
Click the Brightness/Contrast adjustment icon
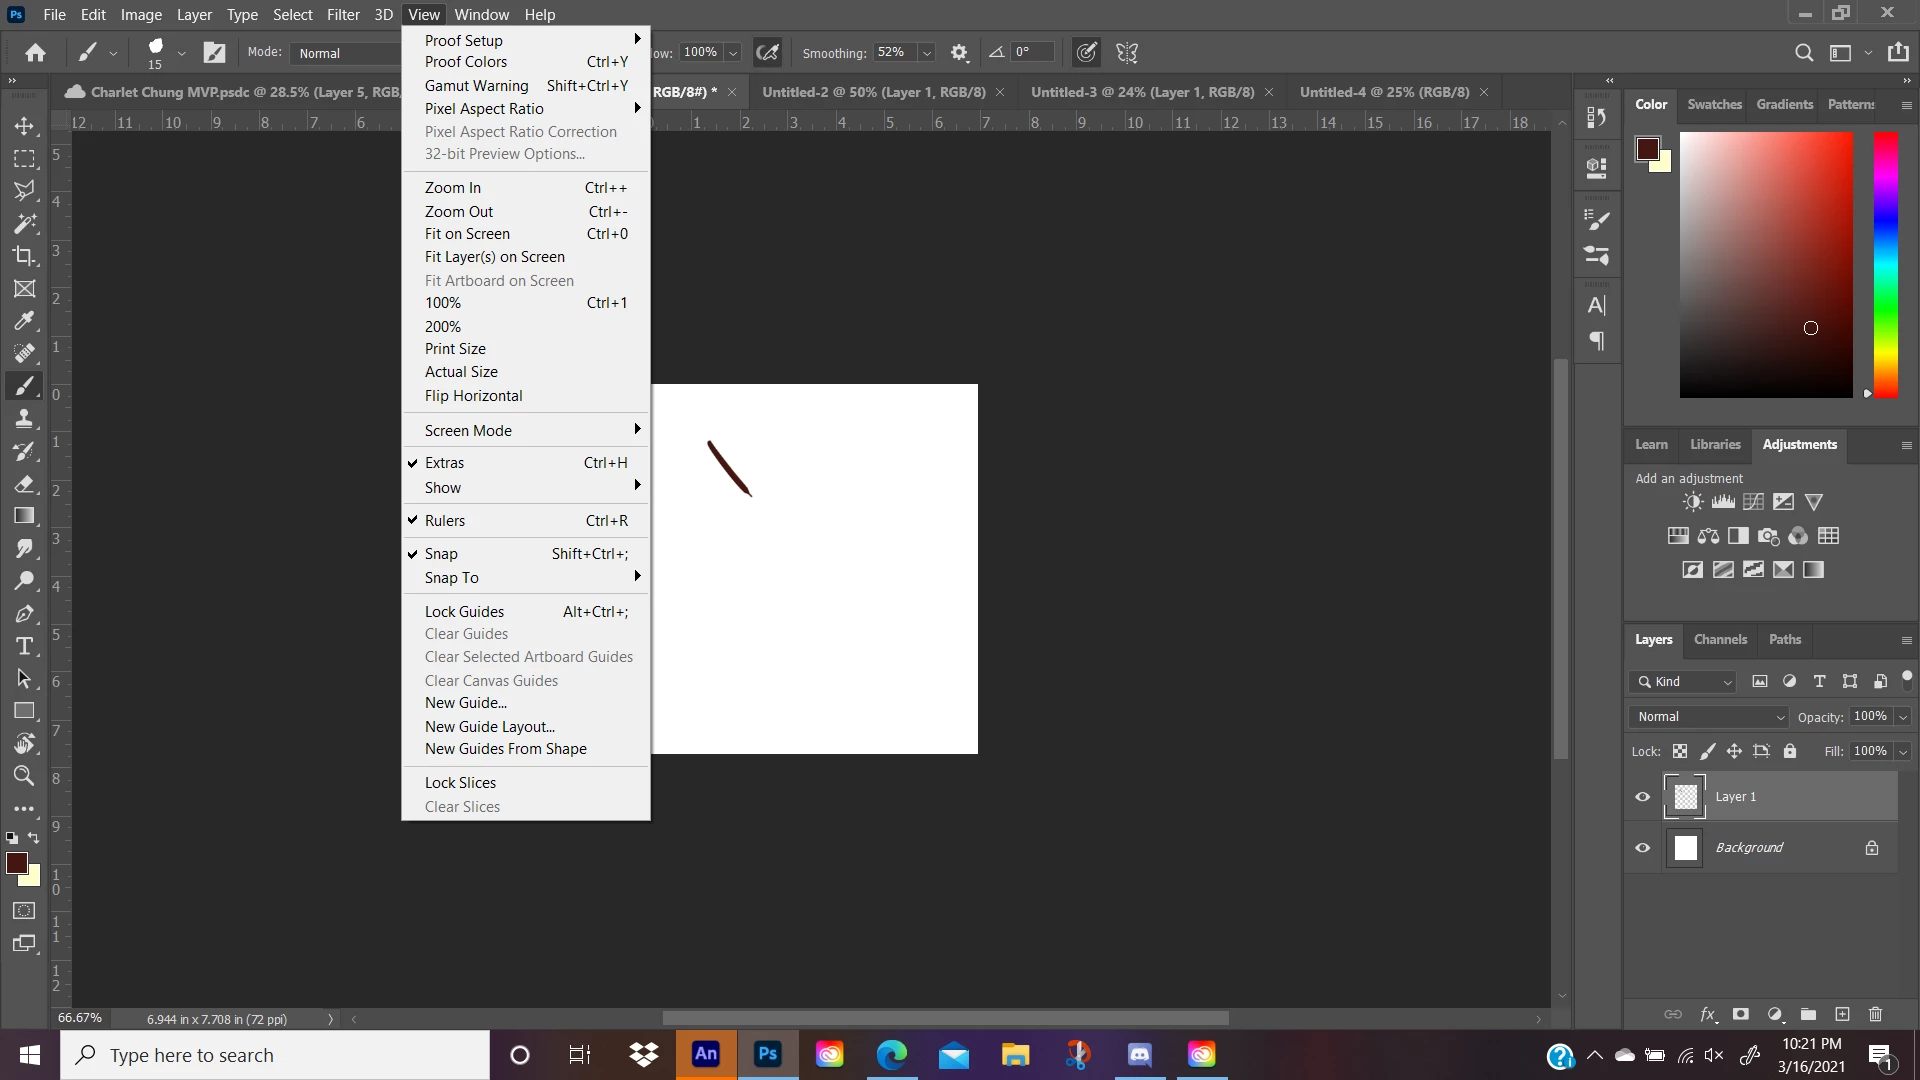[x=1692, y=502]
